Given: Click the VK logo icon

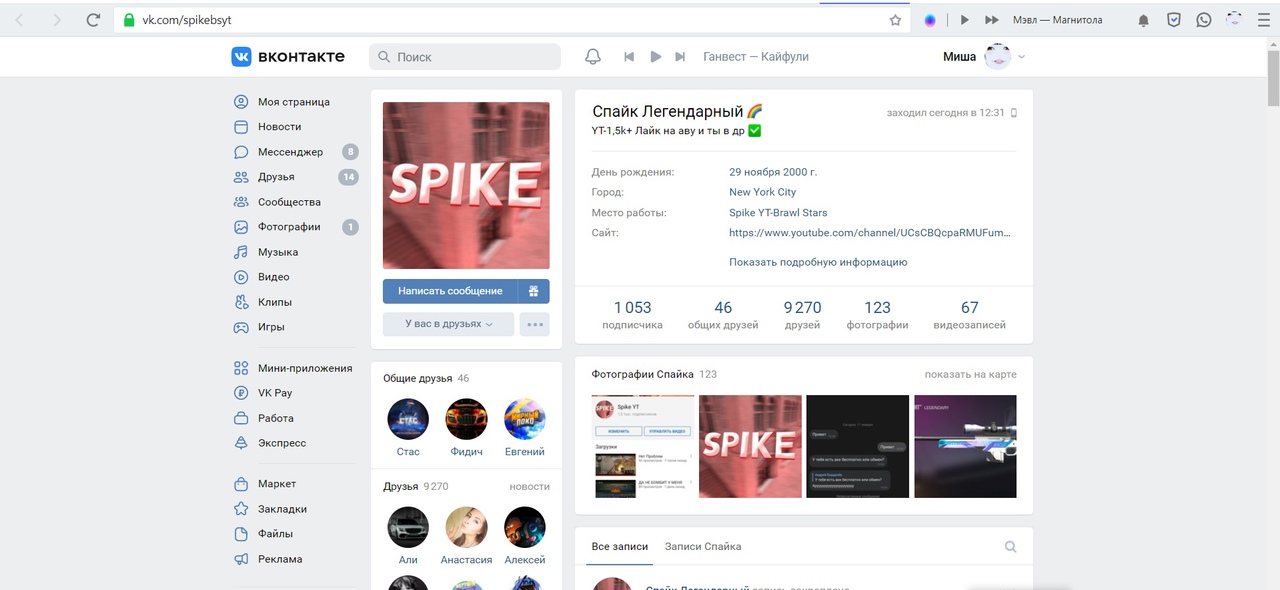Looking at the screenshot, I should [241, 57].
